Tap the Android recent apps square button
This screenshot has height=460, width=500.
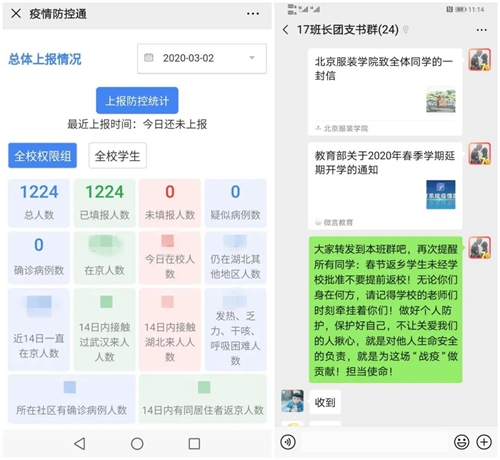[x=194, y=444]
